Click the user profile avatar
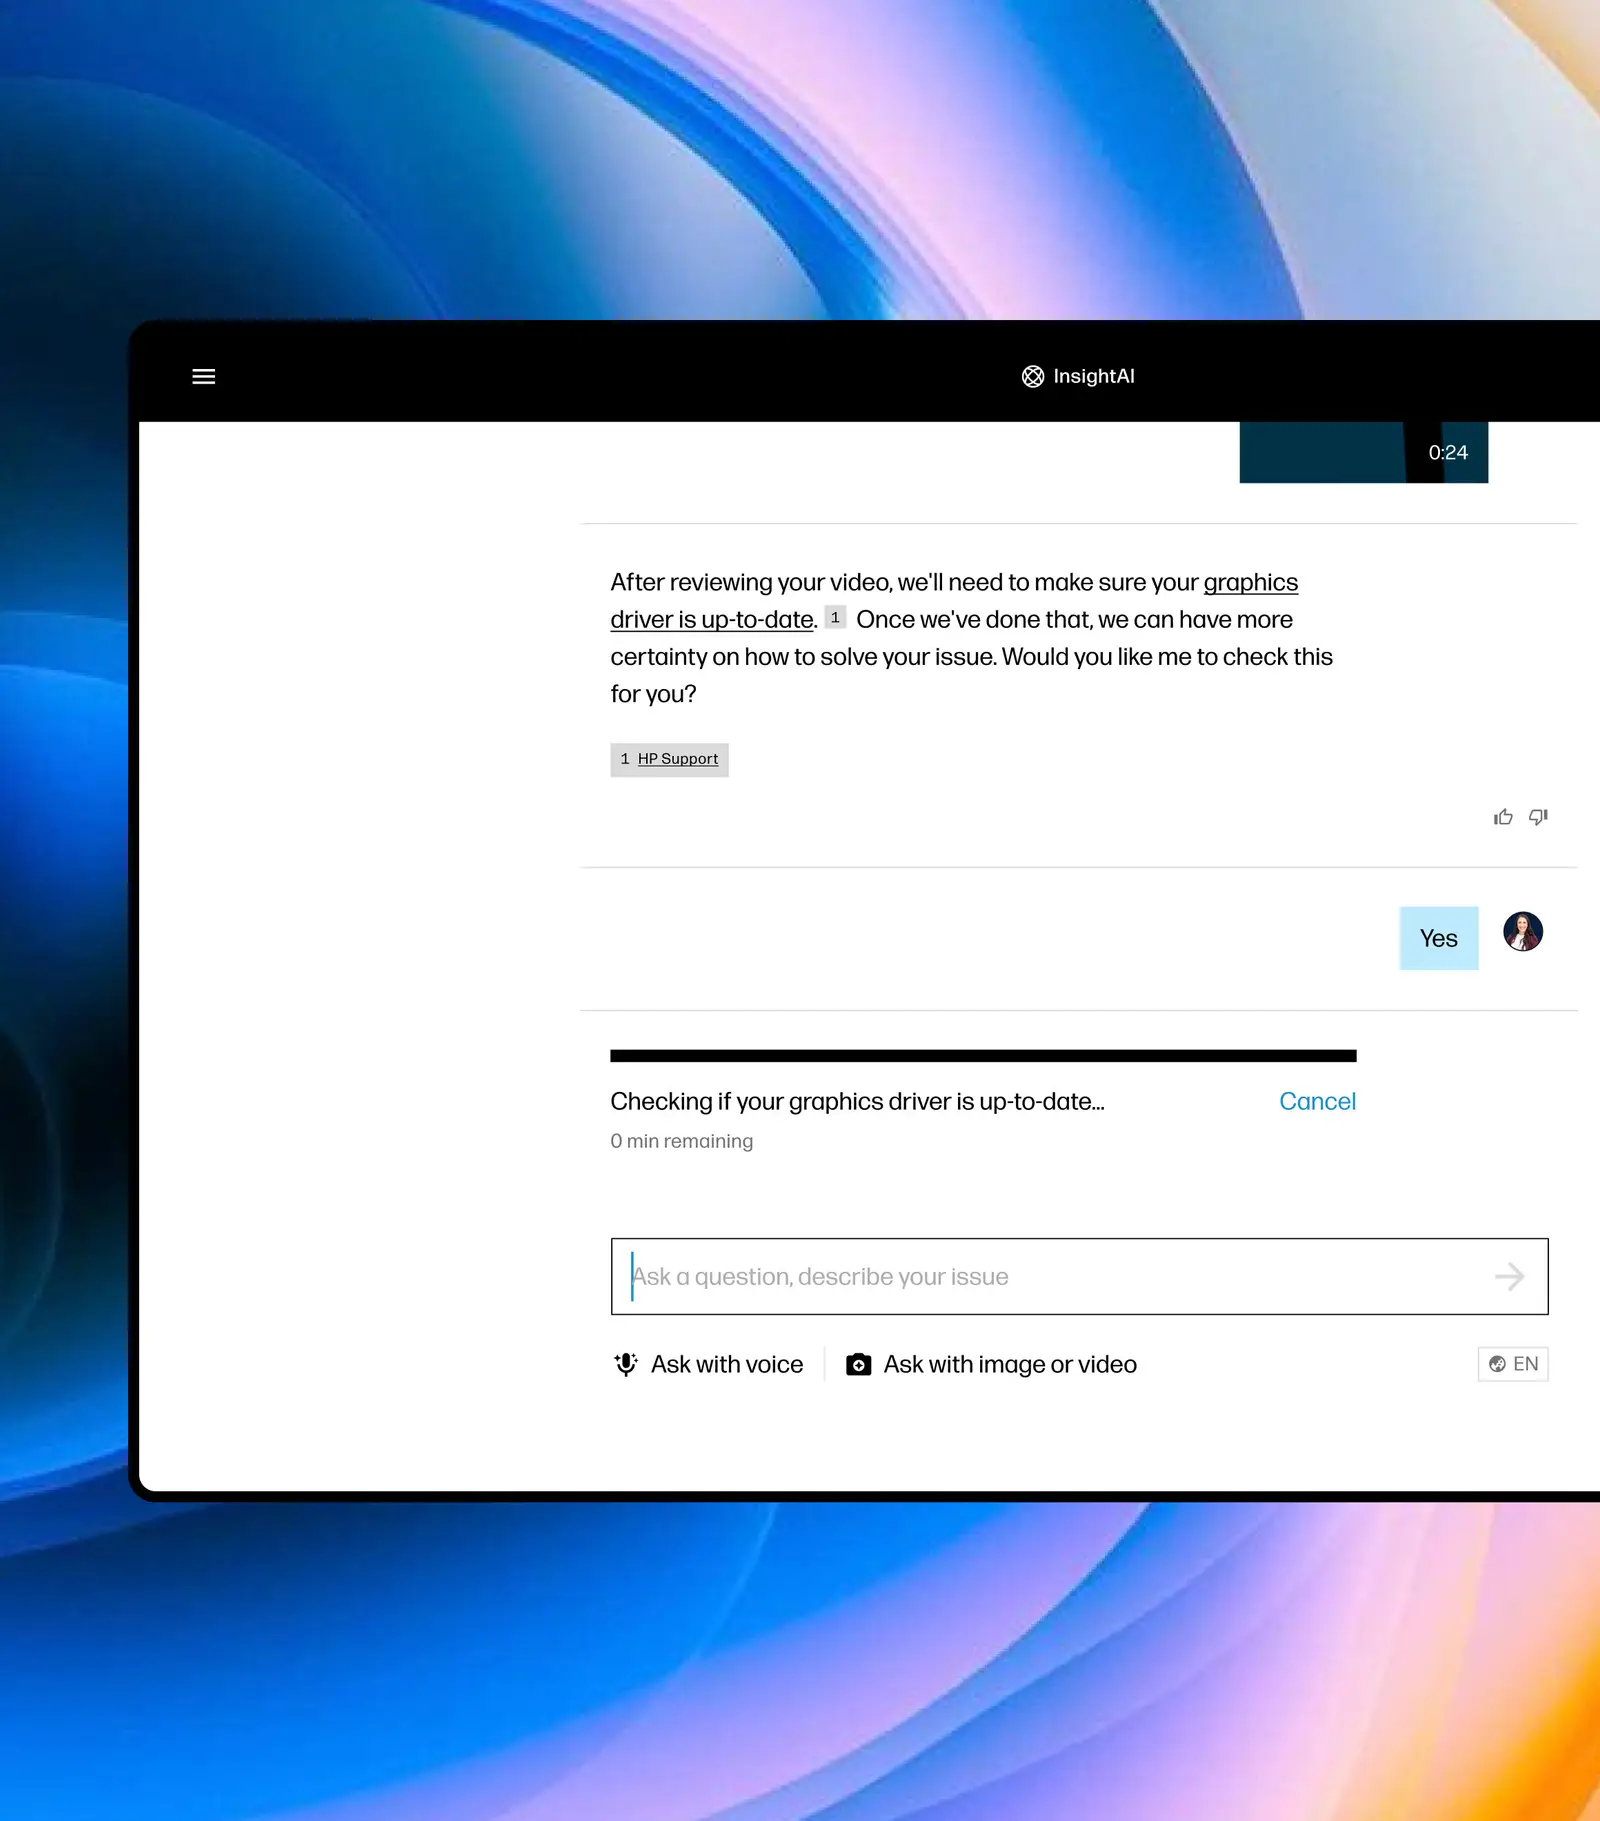The width and height of the screenshot is (1600, 1821). (1523, 931)
